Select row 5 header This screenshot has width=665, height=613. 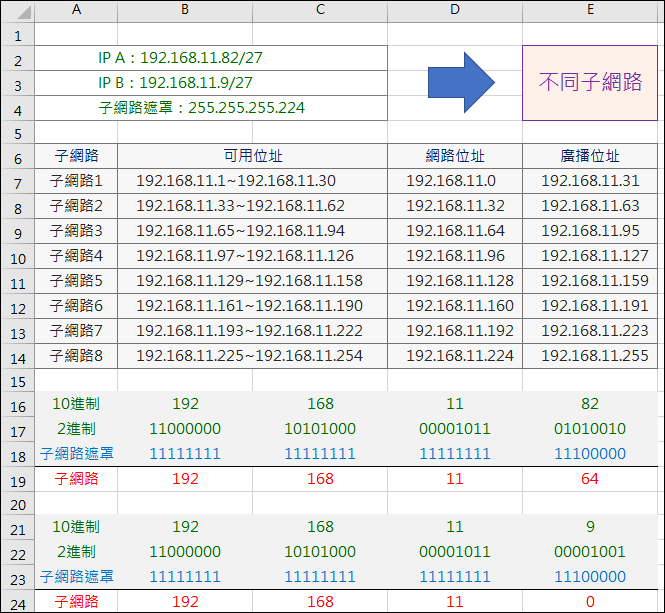(x=18, y=133)
